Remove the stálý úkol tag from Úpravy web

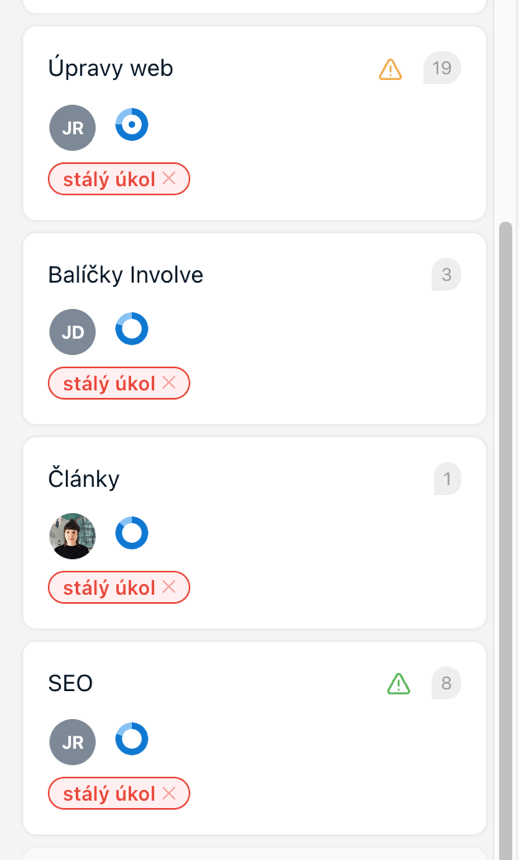tap(169, 178)
